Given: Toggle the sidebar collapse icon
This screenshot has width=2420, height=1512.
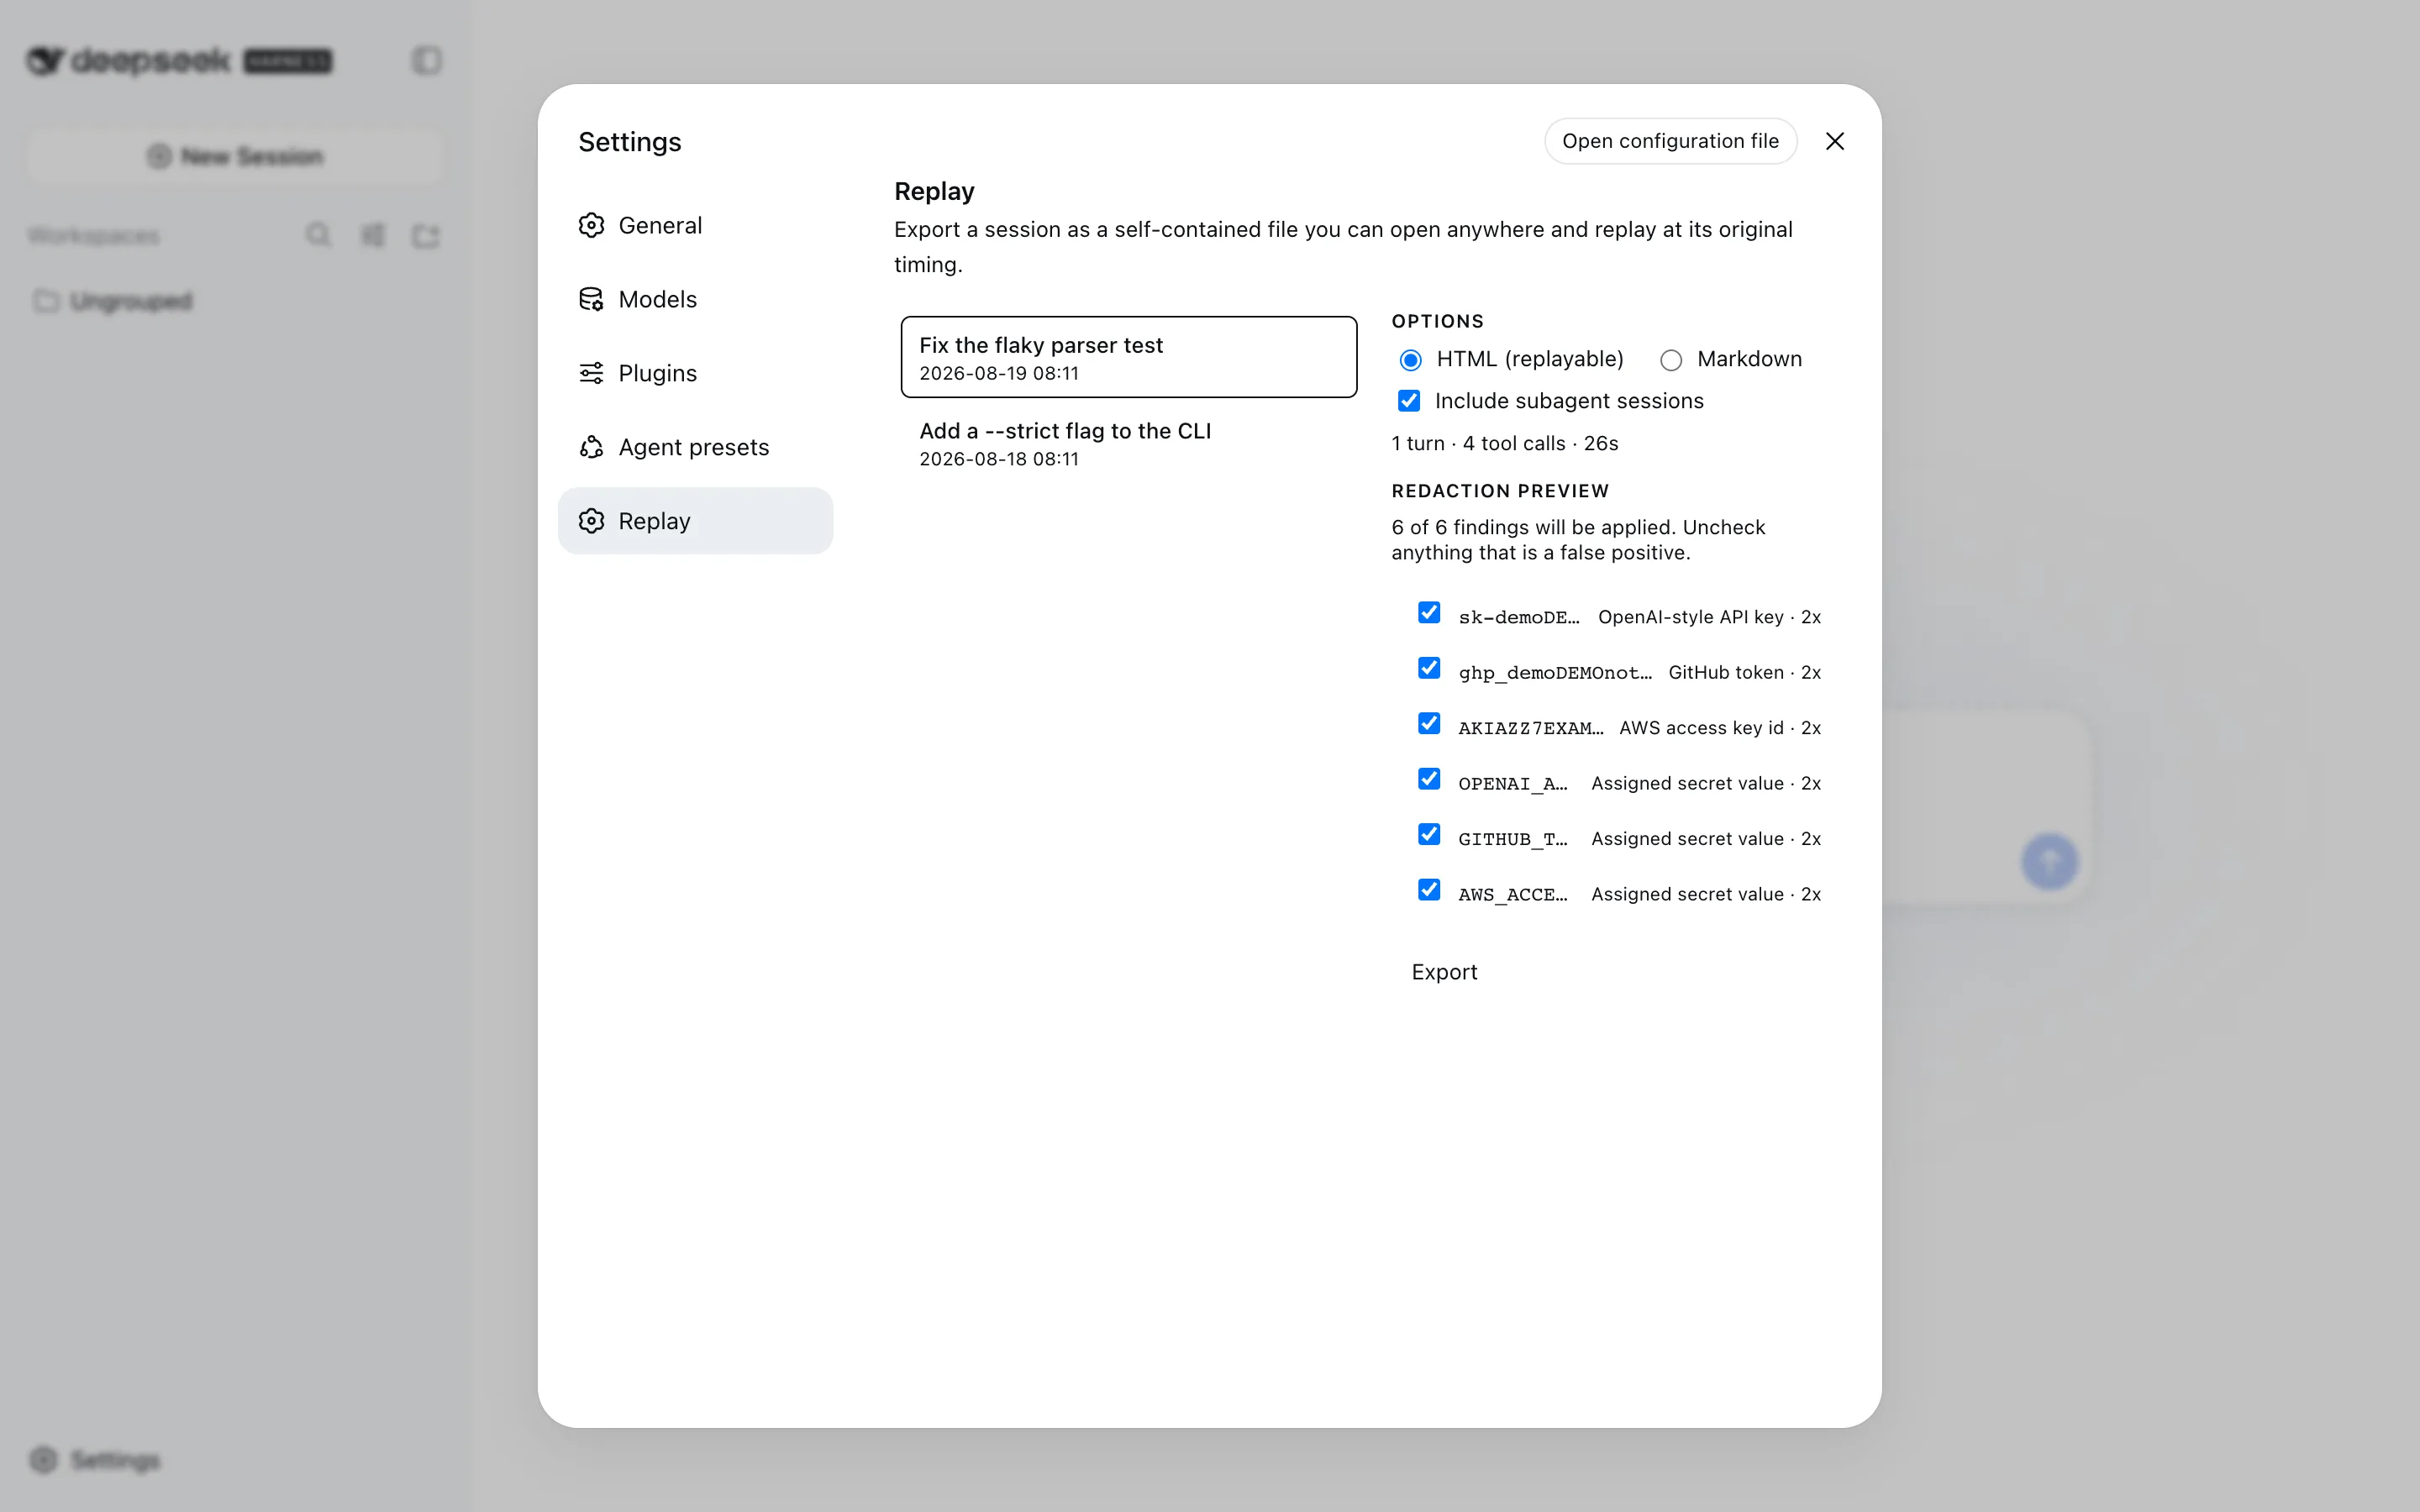Looking at the screenshot, I should (x=427, y=61).
